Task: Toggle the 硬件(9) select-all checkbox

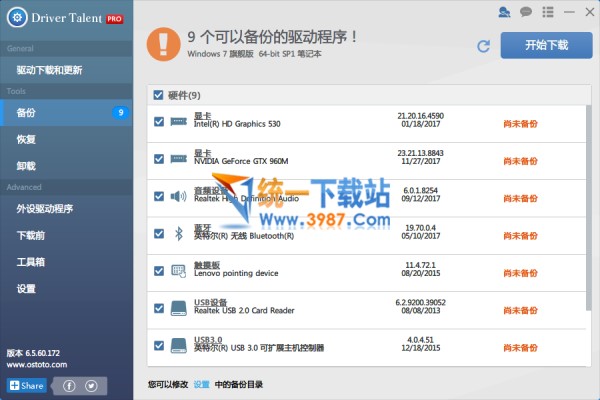Action: (158, 95)
